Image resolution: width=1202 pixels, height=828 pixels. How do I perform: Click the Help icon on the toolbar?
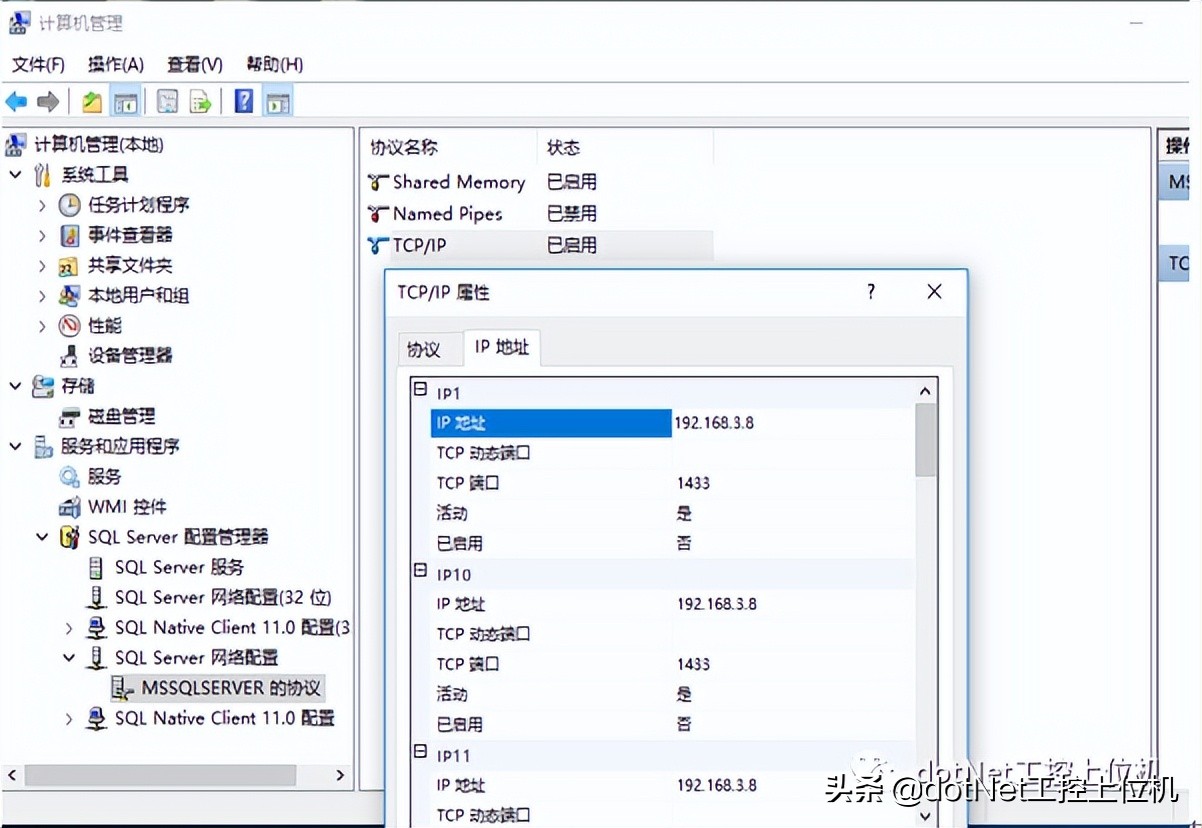(243, 100)
